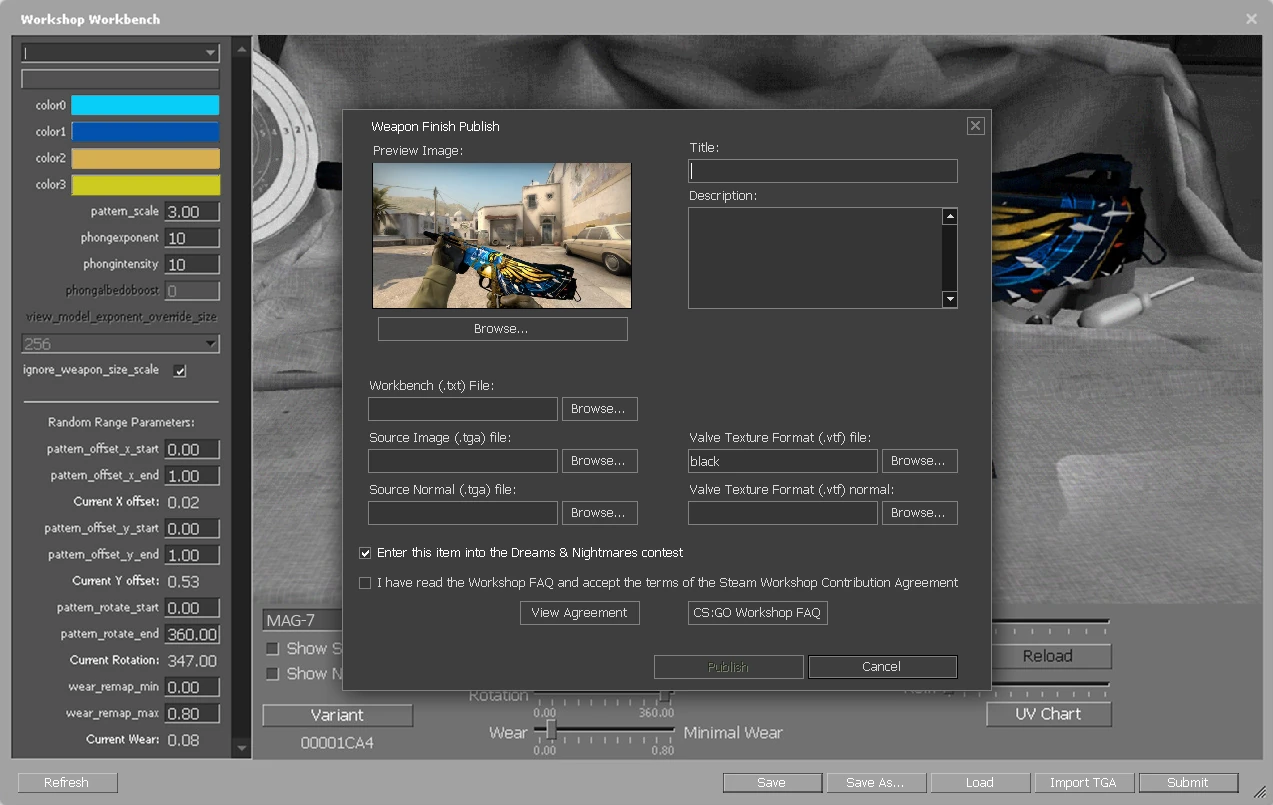Screen dimensions: 1273x805
Task: Browse for the Workbench .txt file
Action: pos(599,409)
